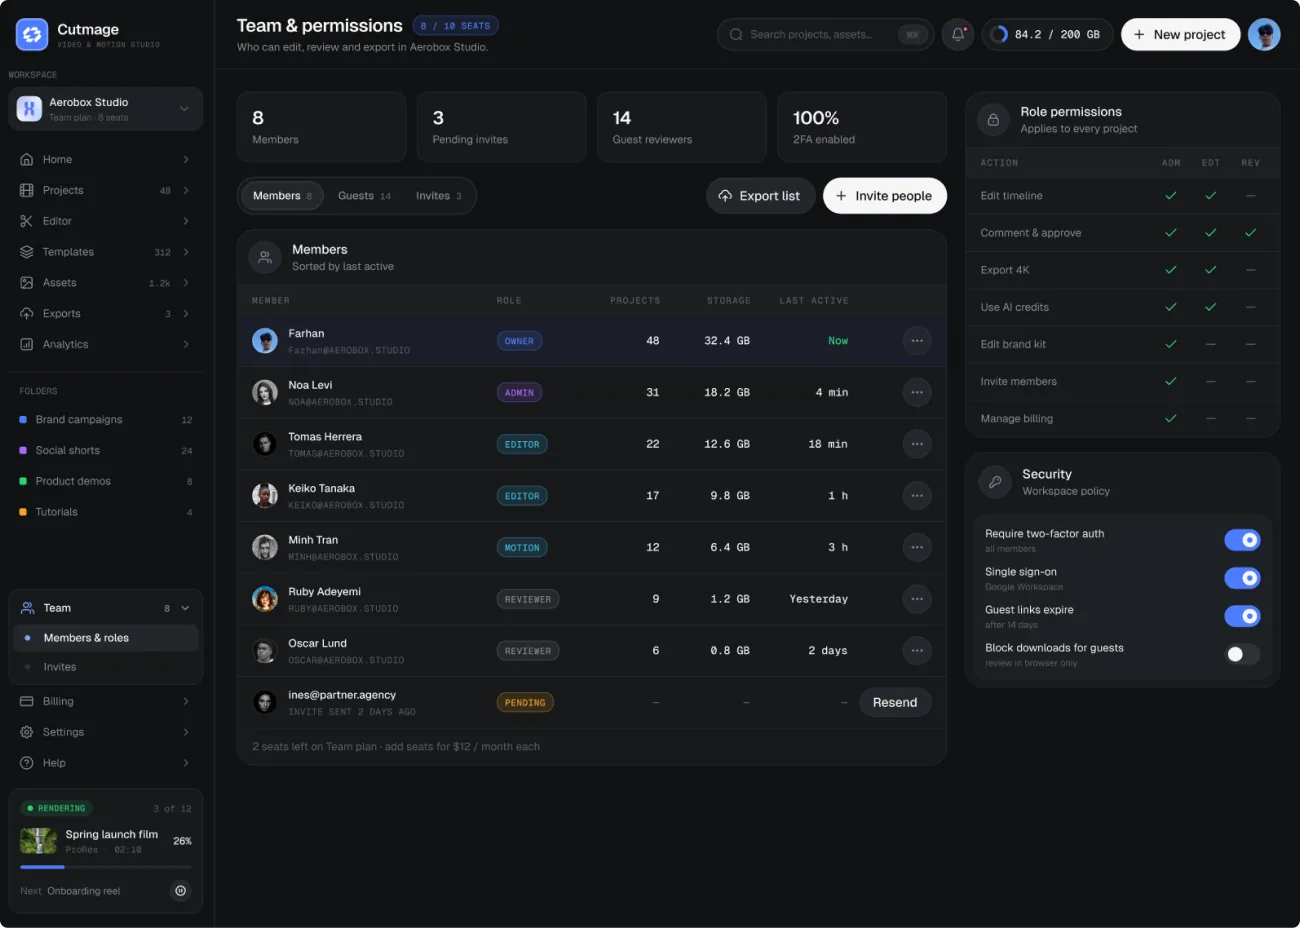
Task: Open more options for Noa Levi
Action: coord(917,393)
